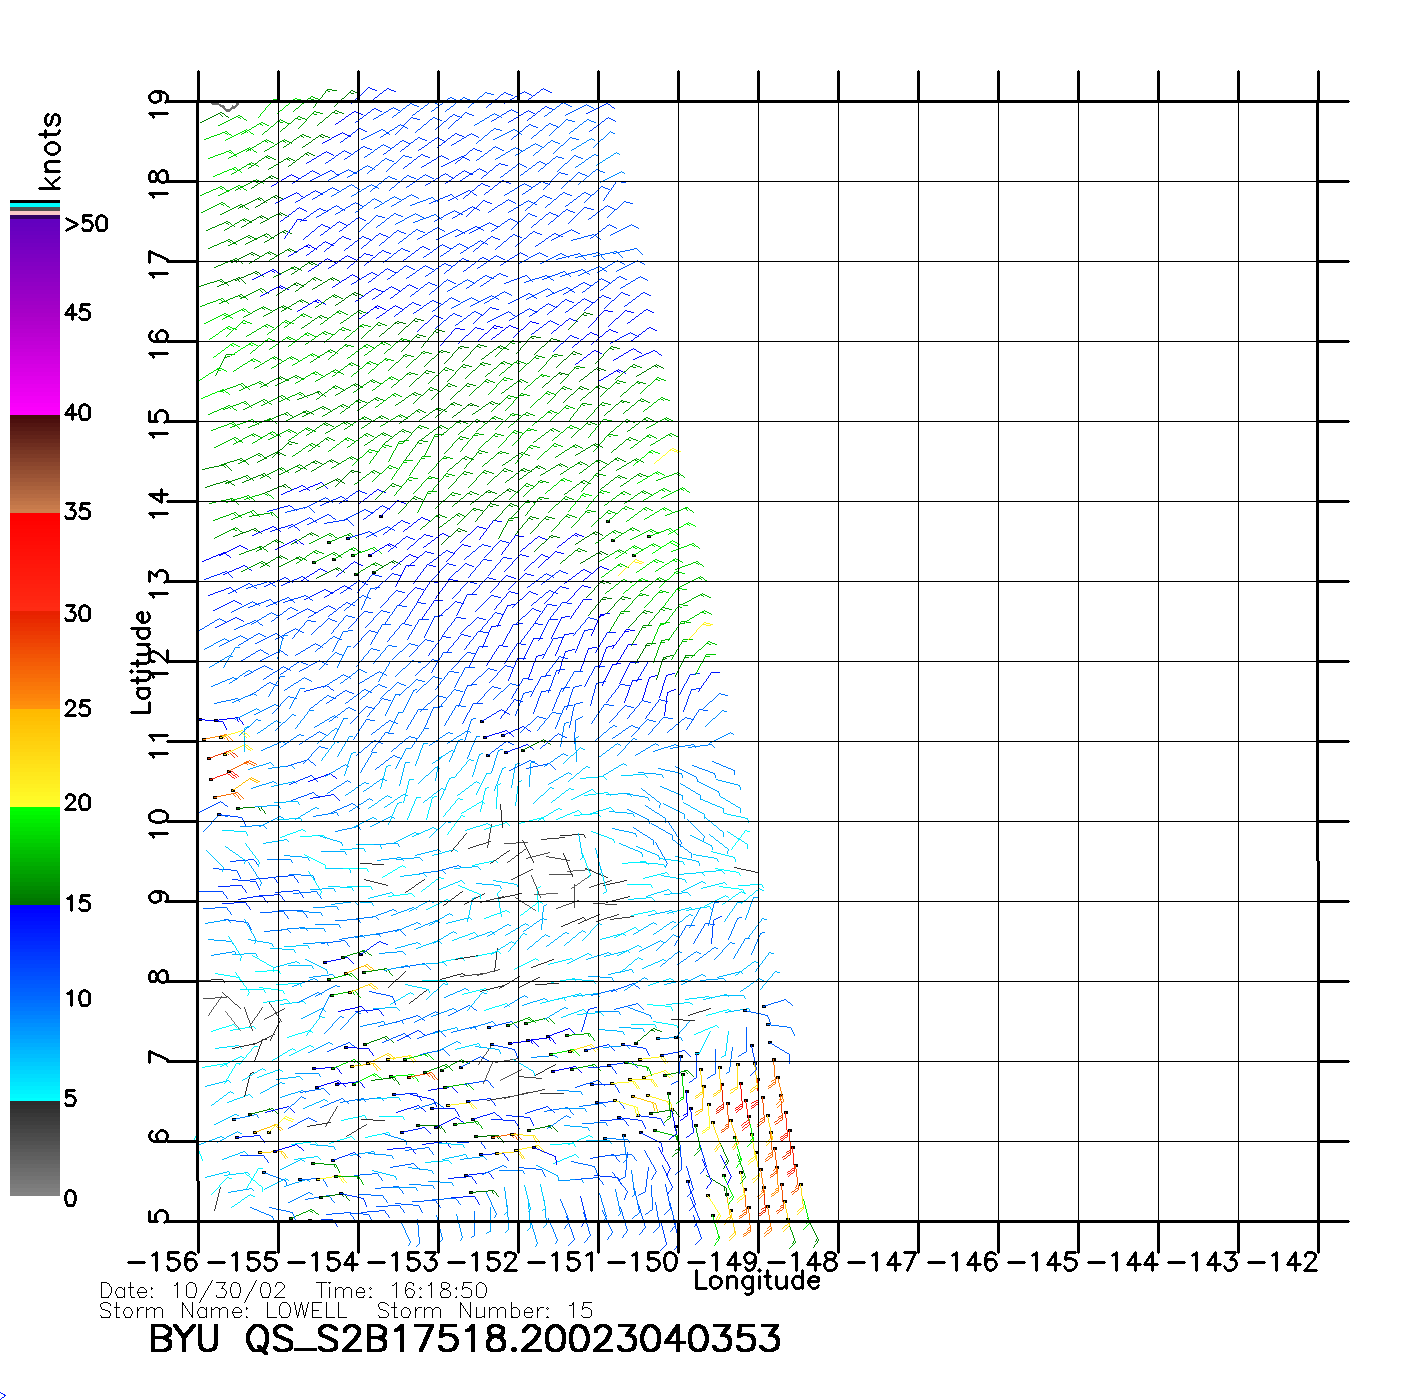This screenshot has width=1420, height=1400.
Task: Click the date text 10/30/02
Action: click(x=229, y=1291)
